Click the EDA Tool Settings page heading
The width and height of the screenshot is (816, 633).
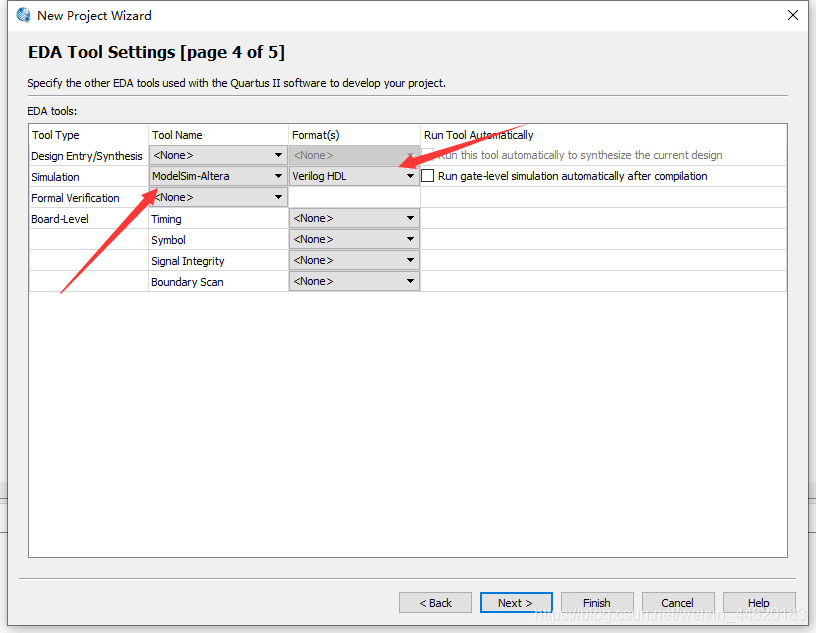(x=156, y=52)
